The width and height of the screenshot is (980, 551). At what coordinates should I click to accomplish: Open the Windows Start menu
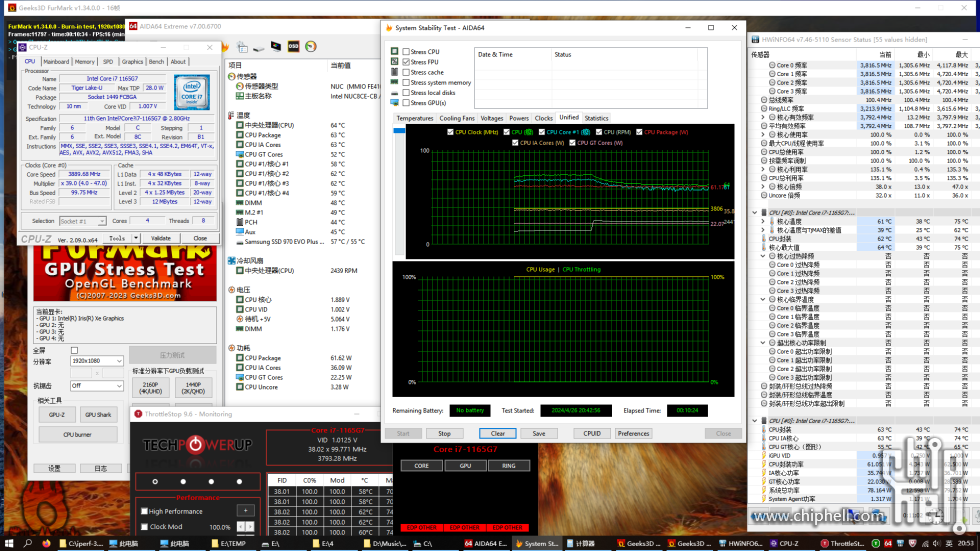9,544
